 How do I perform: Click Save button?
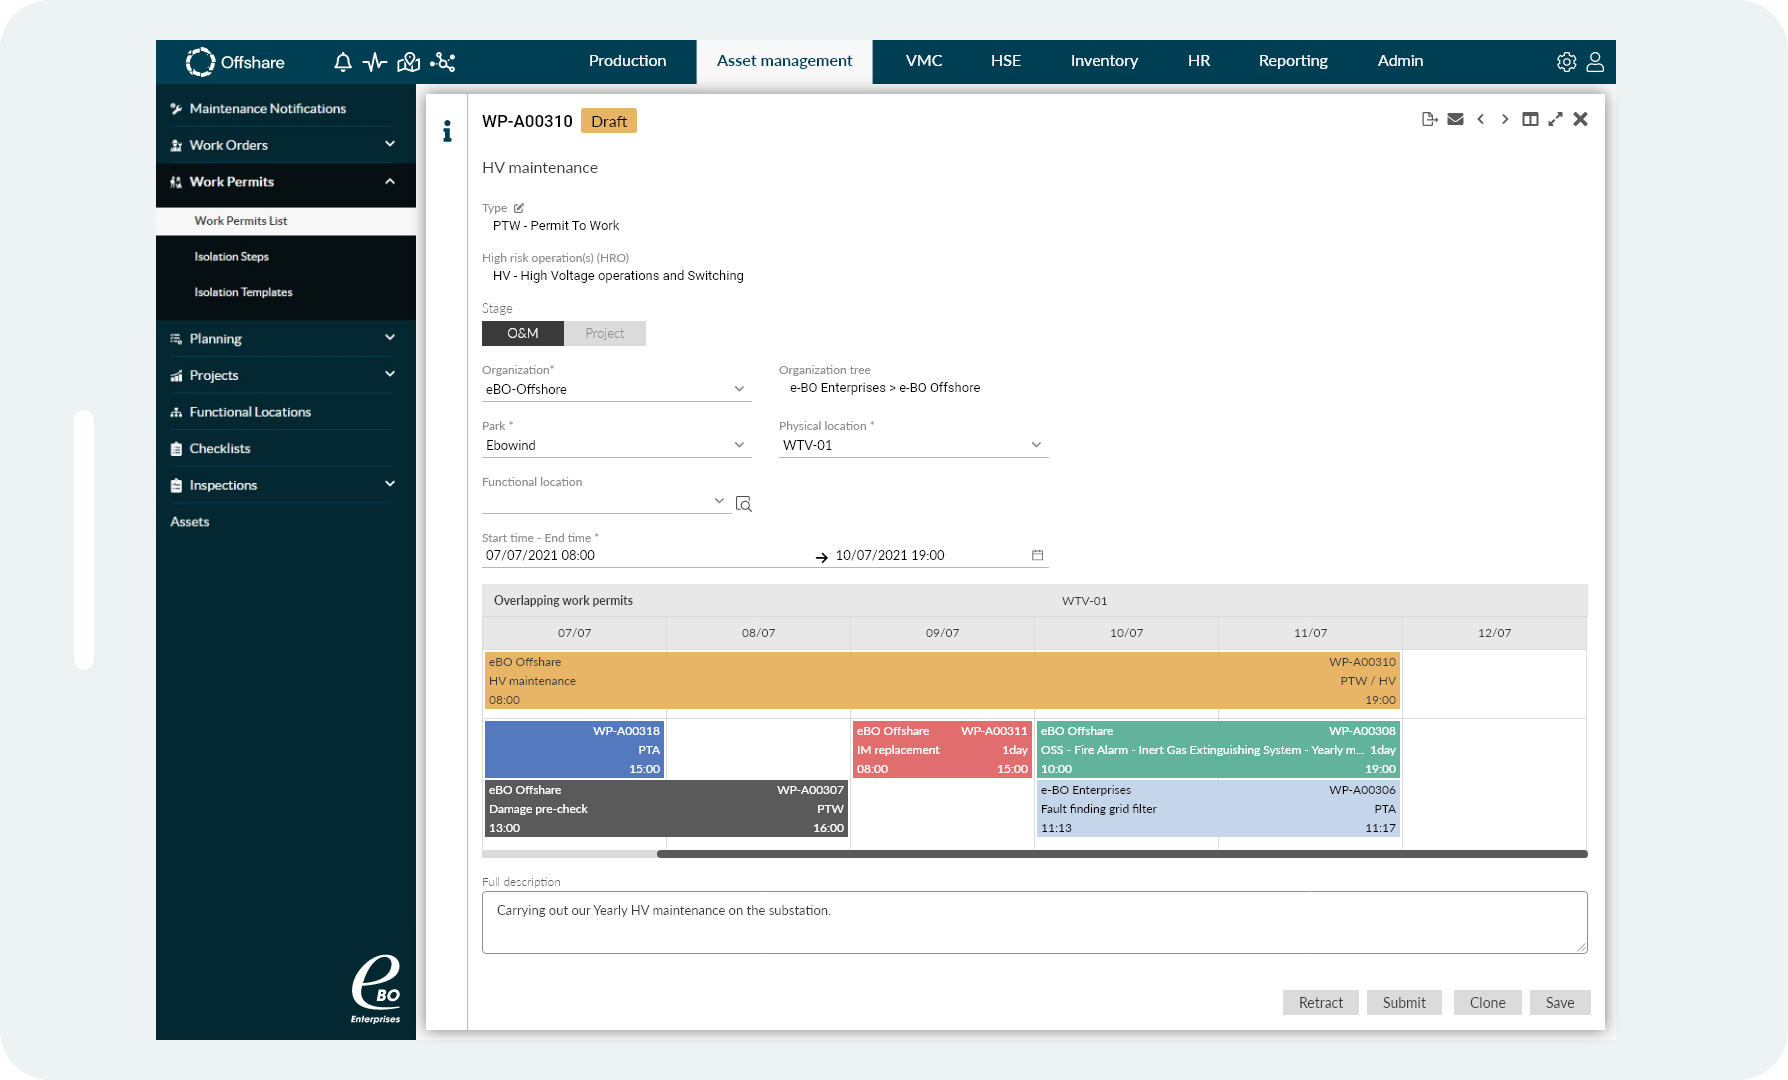click(x=1560, y=1002)
